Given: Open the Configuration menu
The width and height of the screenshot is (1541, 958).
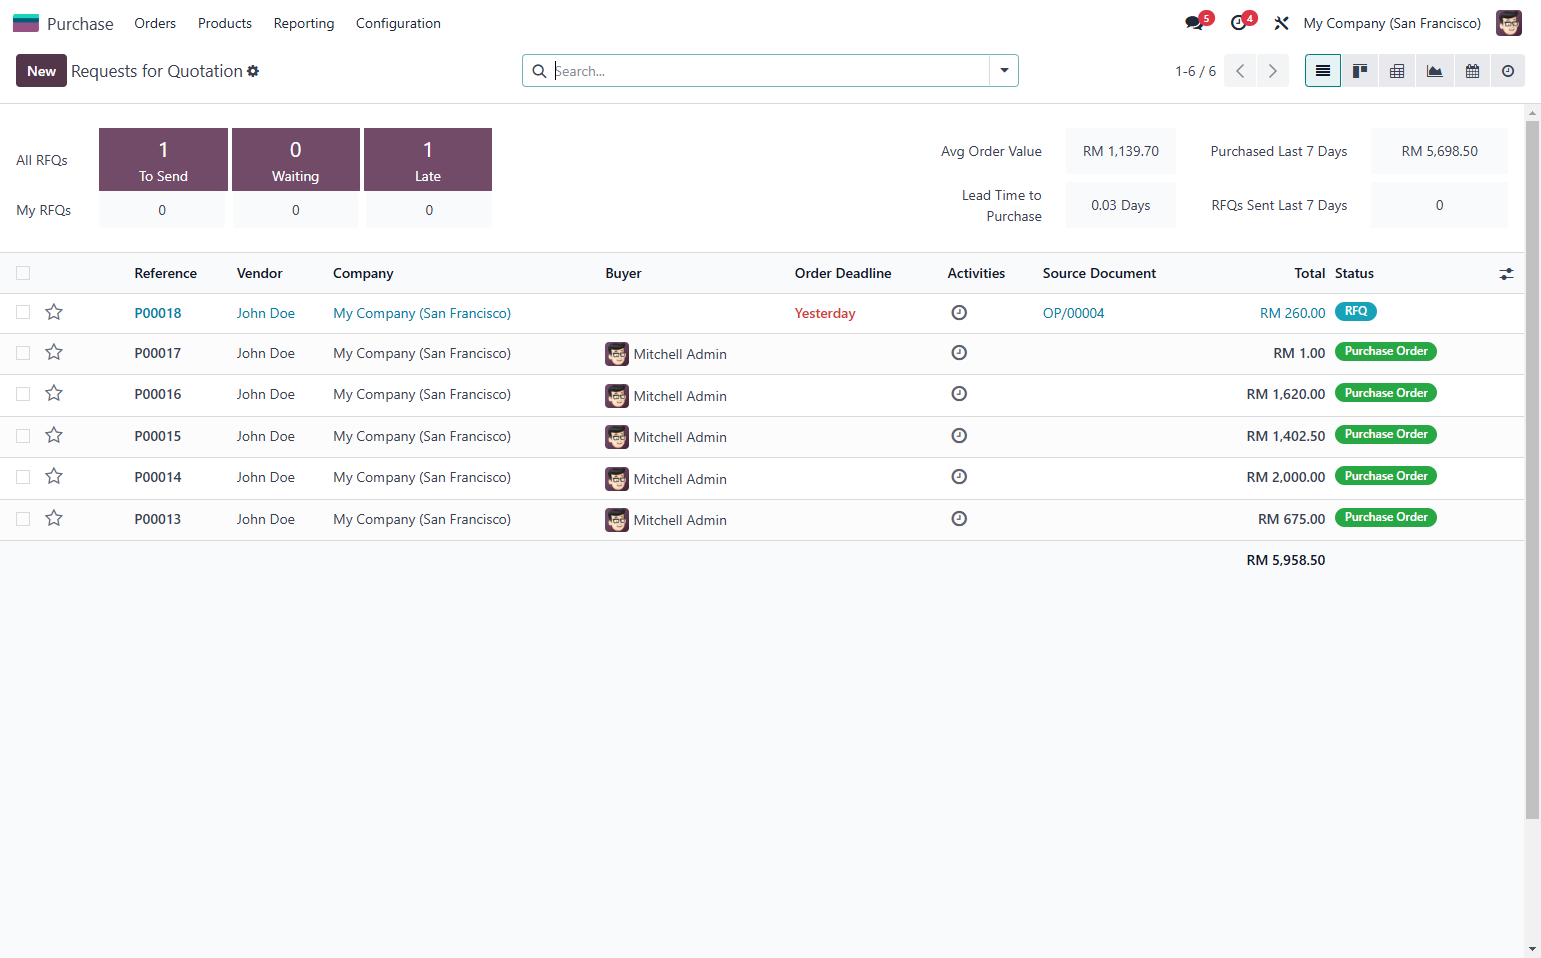Looking at the screenshot, I should pyautogui.click(x=398, y=23).
